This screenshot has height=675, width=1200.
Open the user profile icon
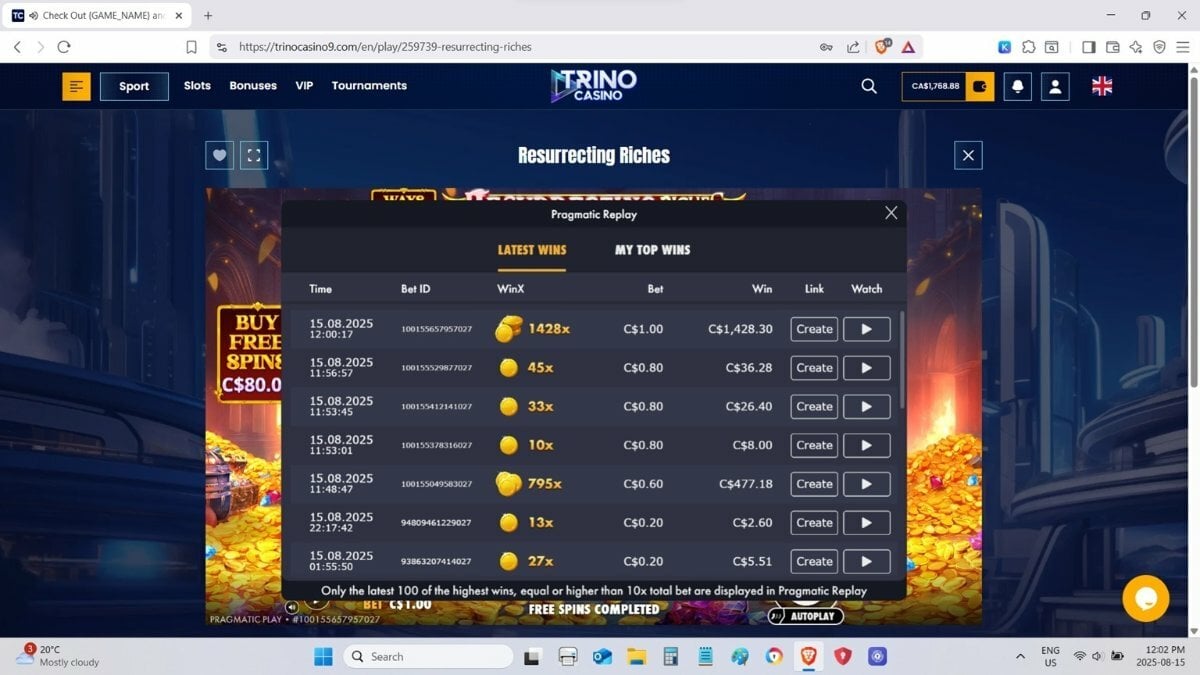(x=1055, y=86)
